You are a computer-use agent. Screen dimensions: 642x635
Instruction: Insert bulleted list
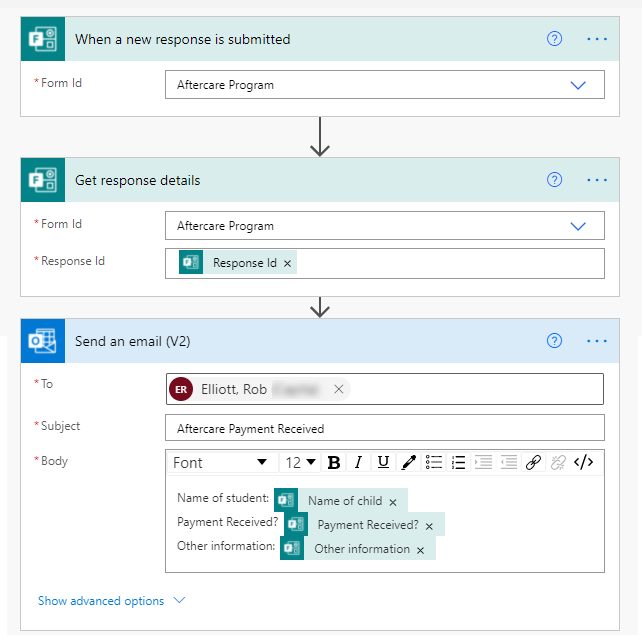434,463
